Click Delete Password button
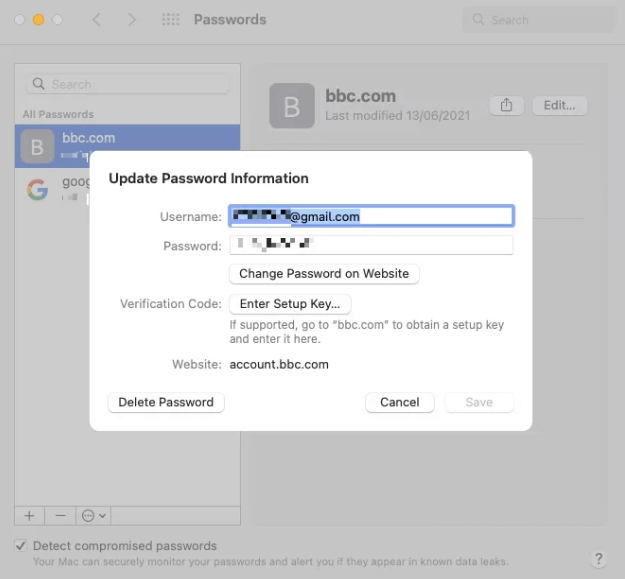Viewport: 625px width, 579px height. 166,402
